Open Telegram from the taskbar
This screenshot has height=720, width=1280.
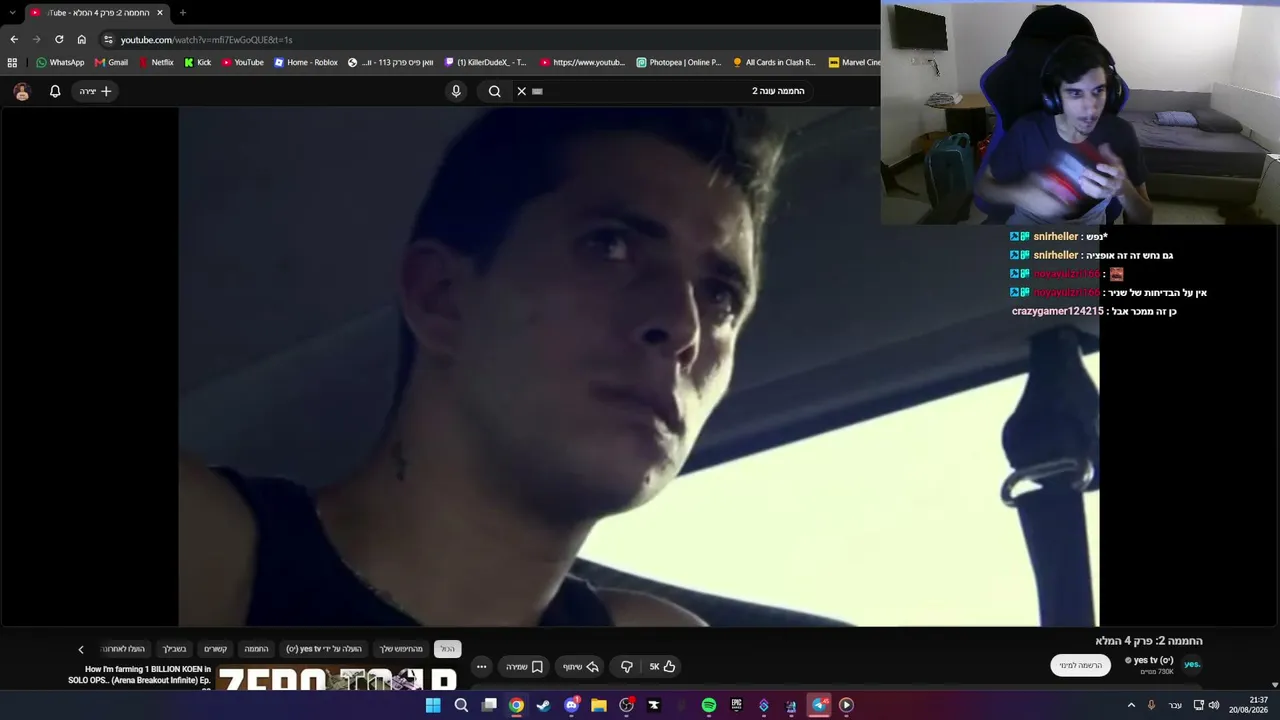pos(819,705)
